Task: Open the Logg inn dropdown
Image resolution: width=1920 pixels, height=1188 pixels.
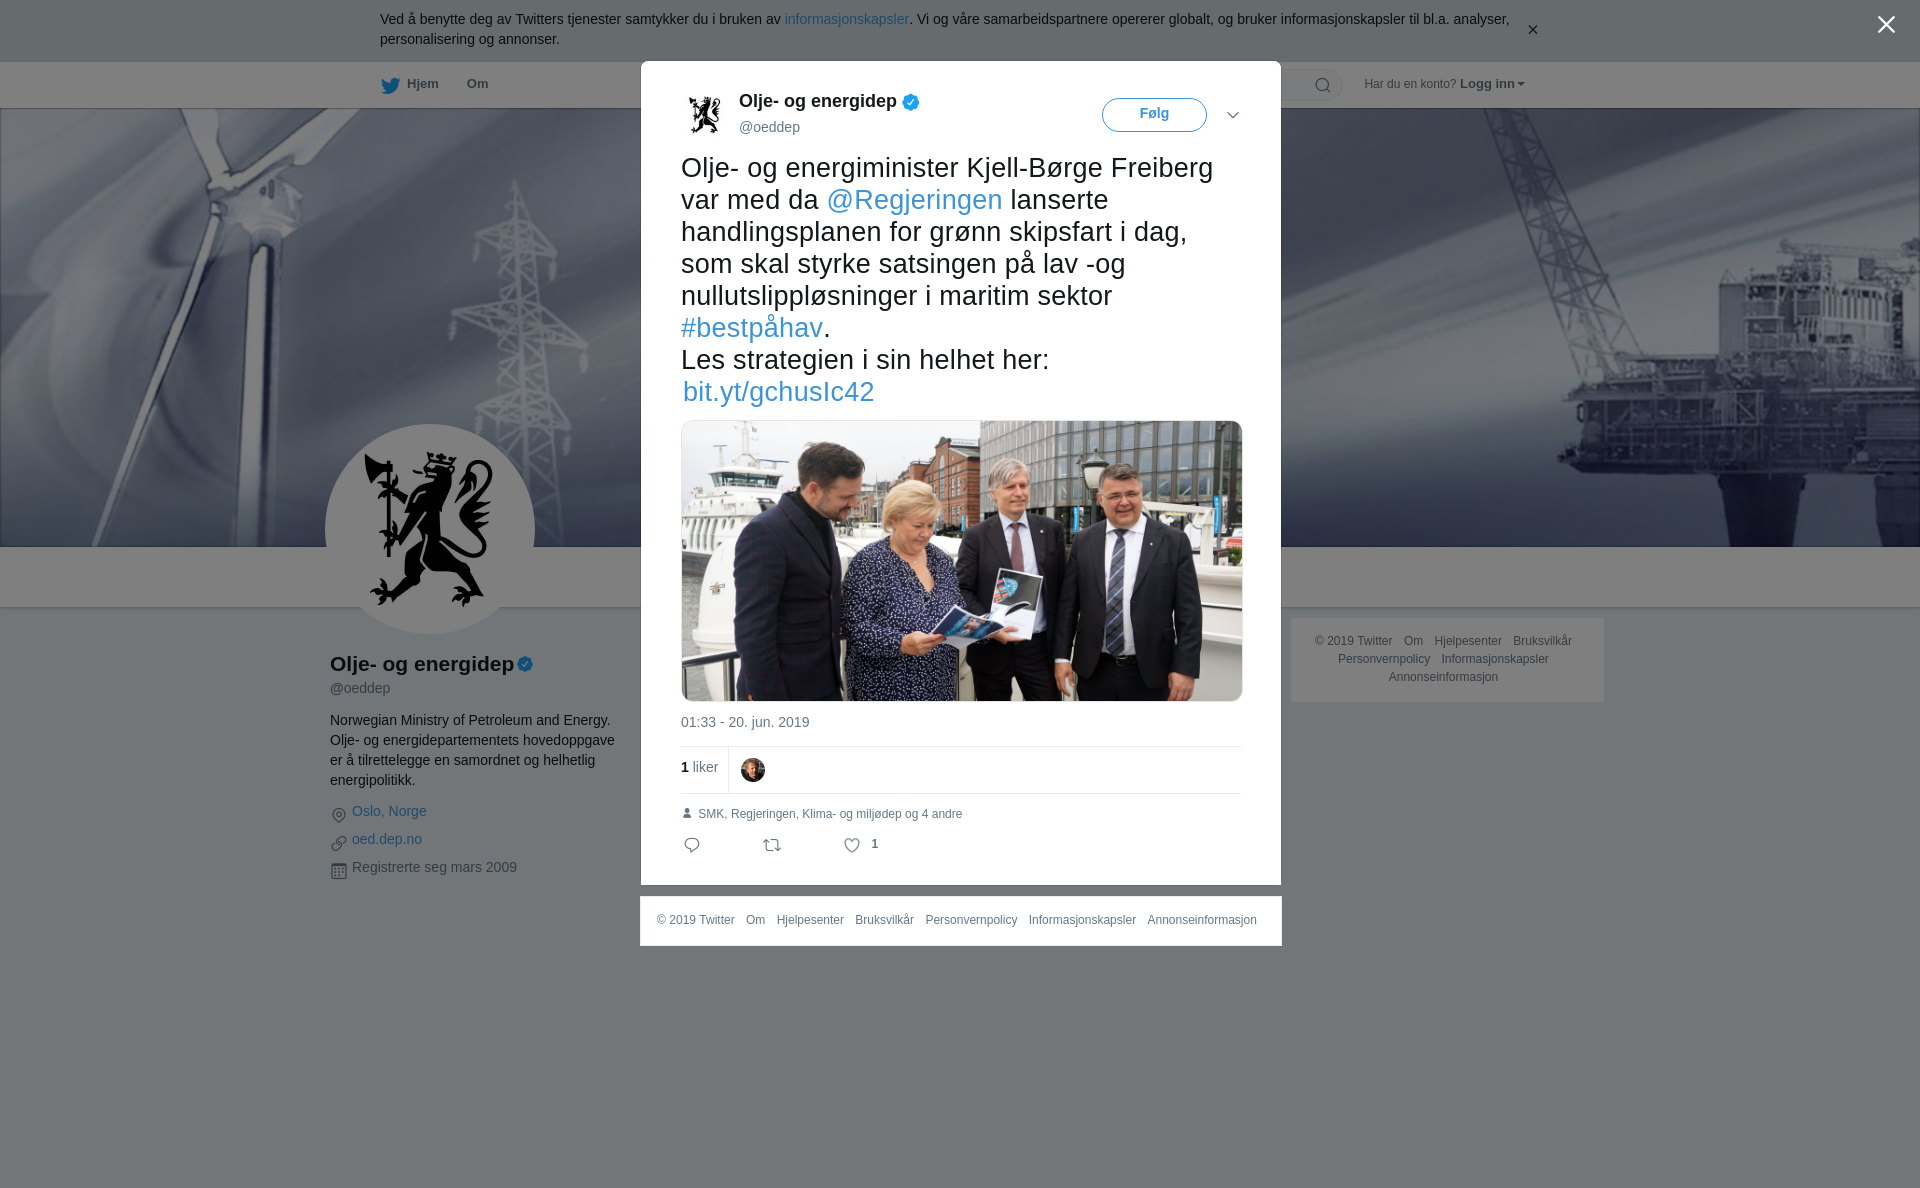Action: coord(1492,84)
